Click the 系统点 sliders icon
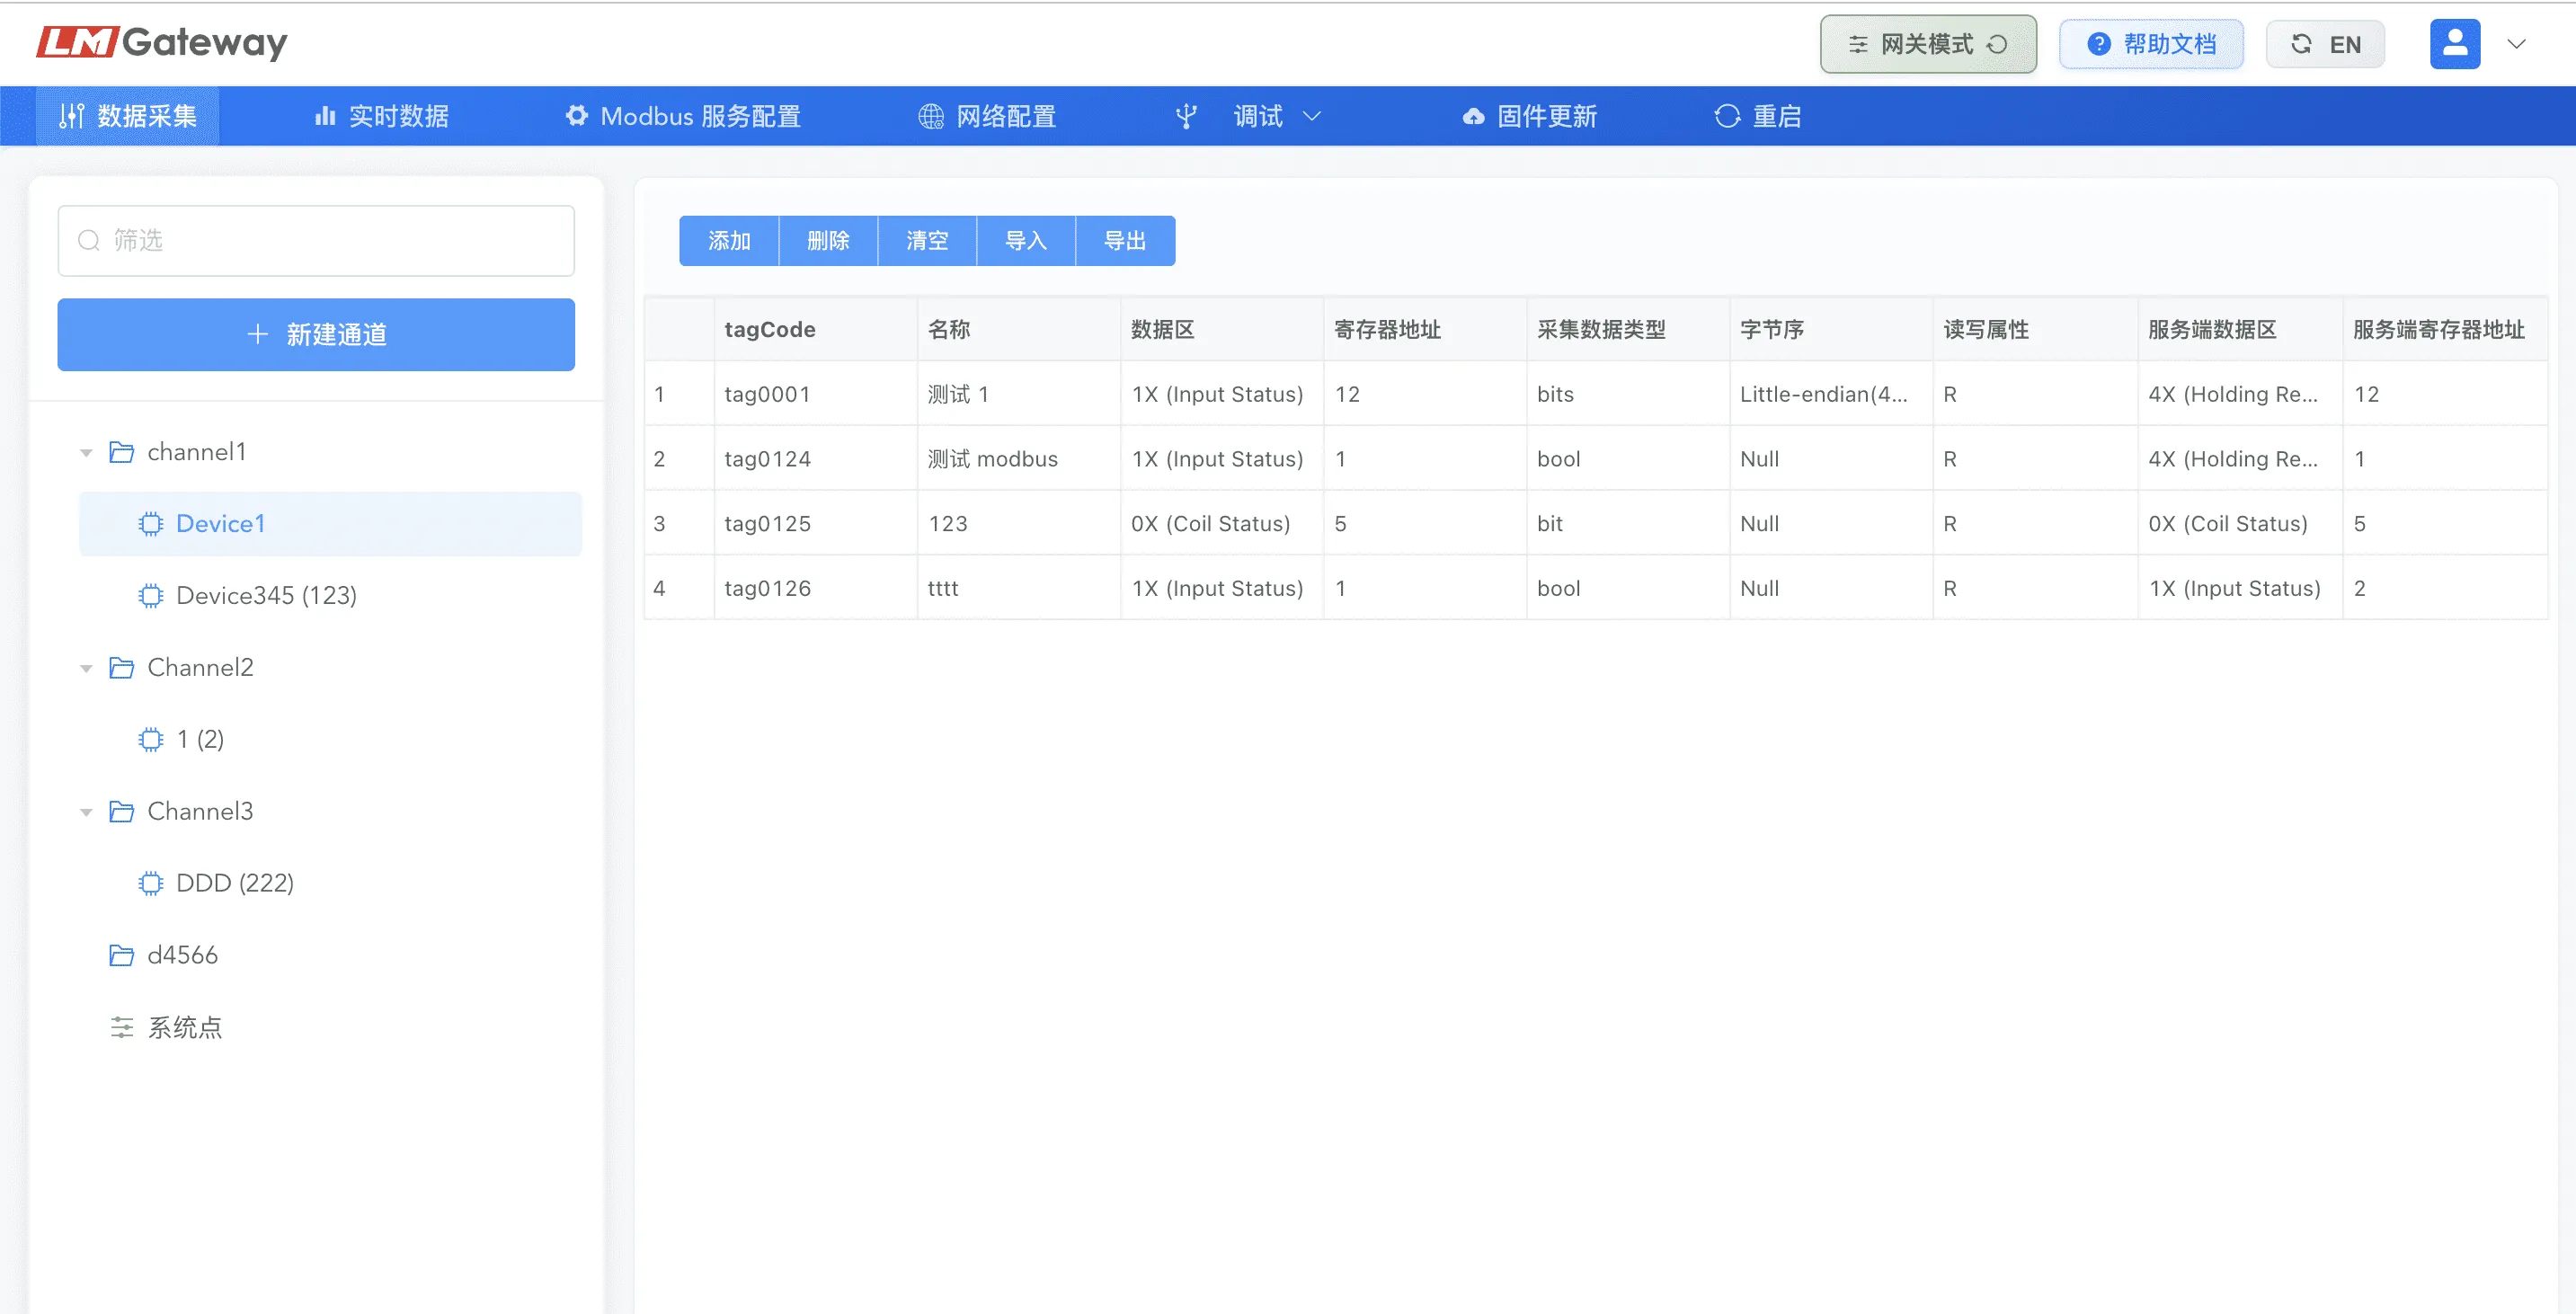 click(x=122, y=1027)
